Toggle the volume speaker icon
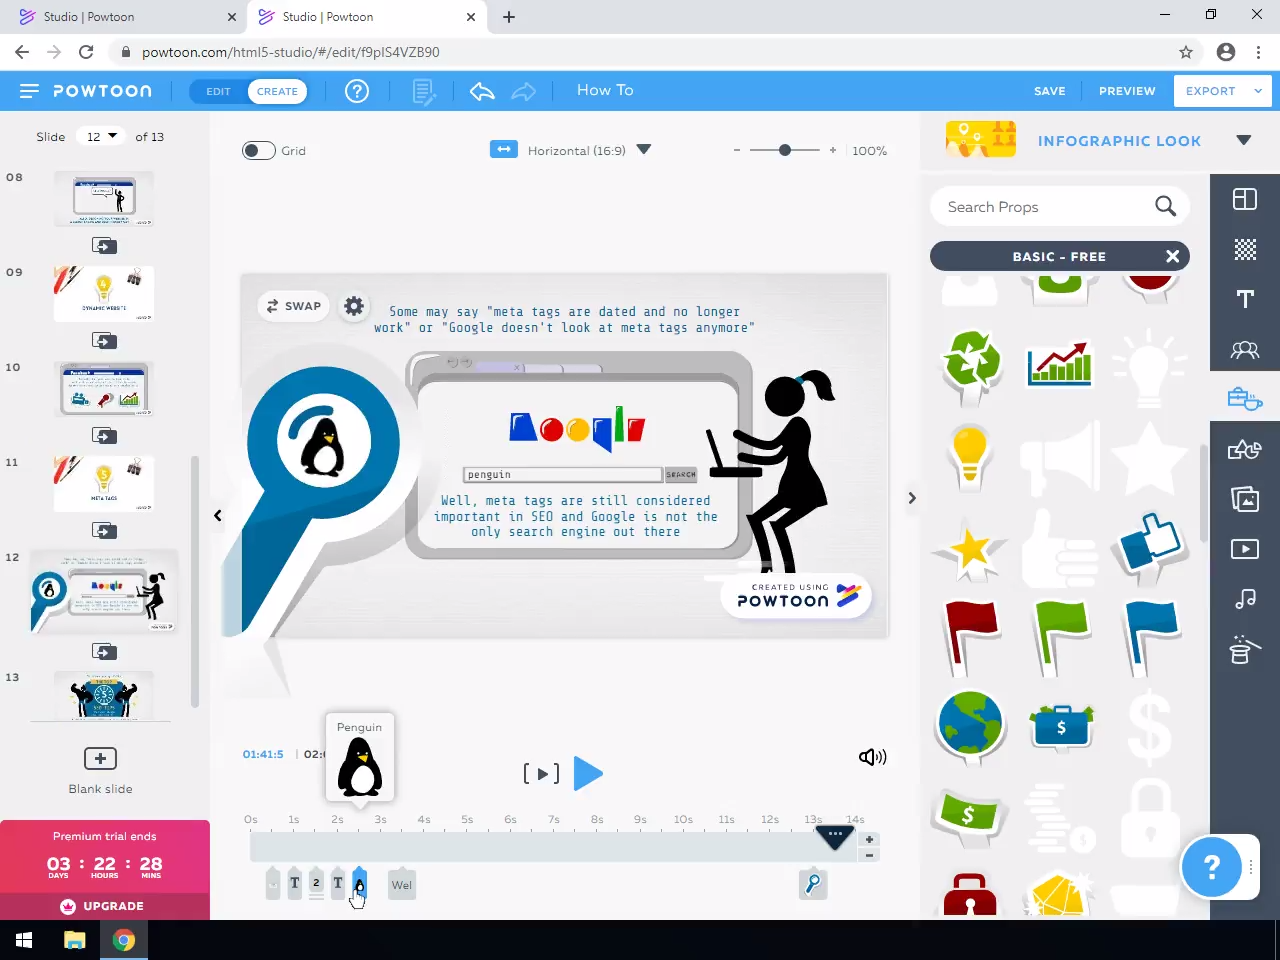 pyautogui.click(x=872, y=757)
